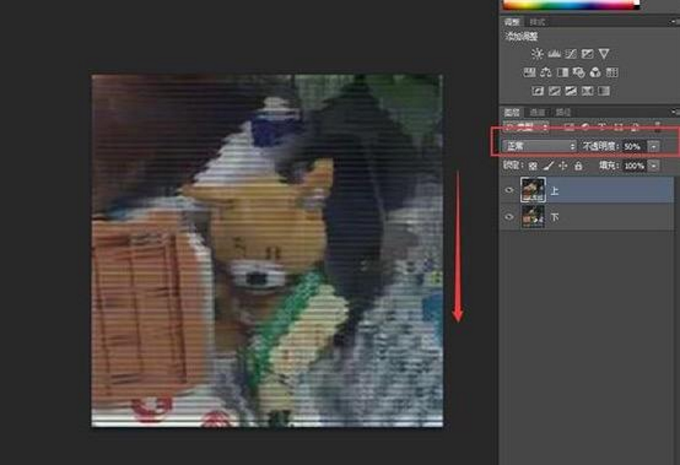
Task: Switch to the 样式 tab
Action: click(537, 22)
